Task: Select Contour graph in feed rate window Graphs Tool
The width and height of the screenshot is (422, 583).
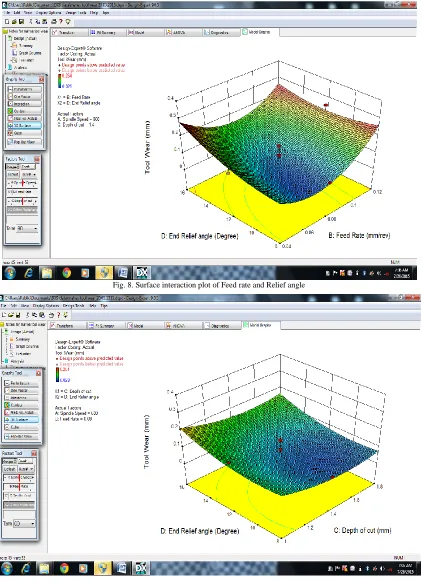Action: (25, 111)
